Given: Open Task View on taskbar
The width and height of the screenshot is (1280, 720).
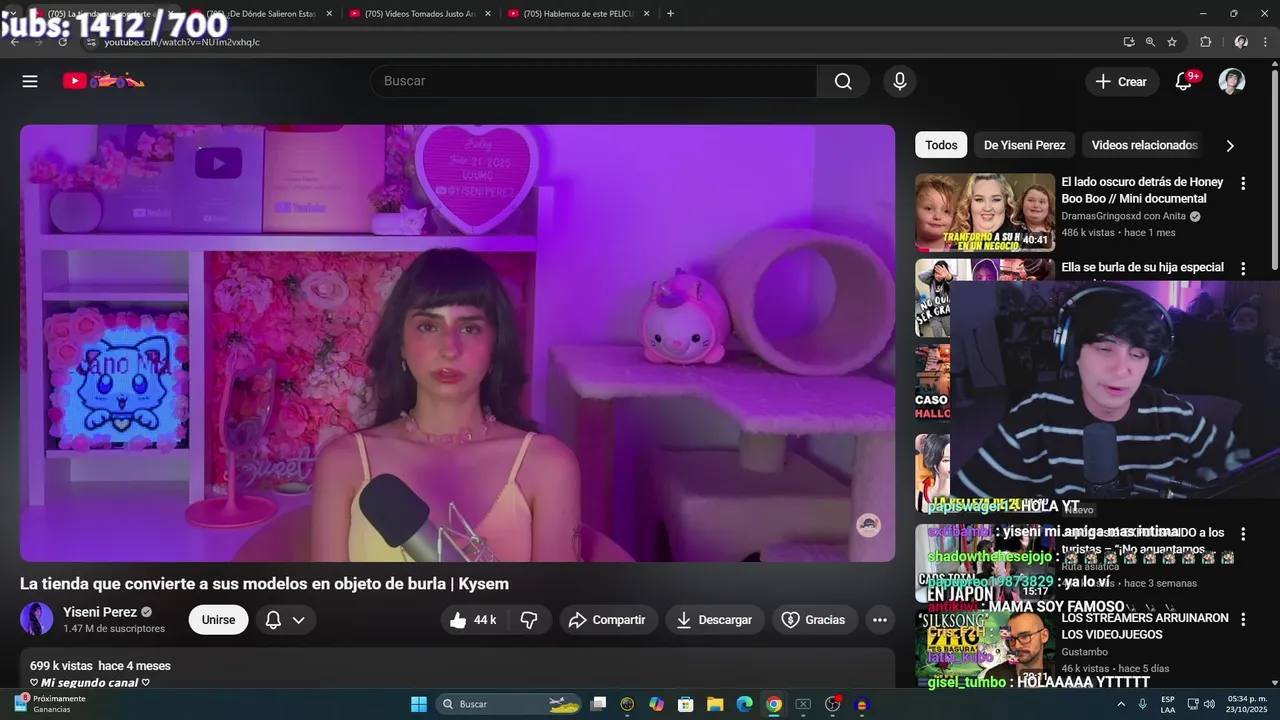Looking at the screenshot, I should click(x=598, y=704).
